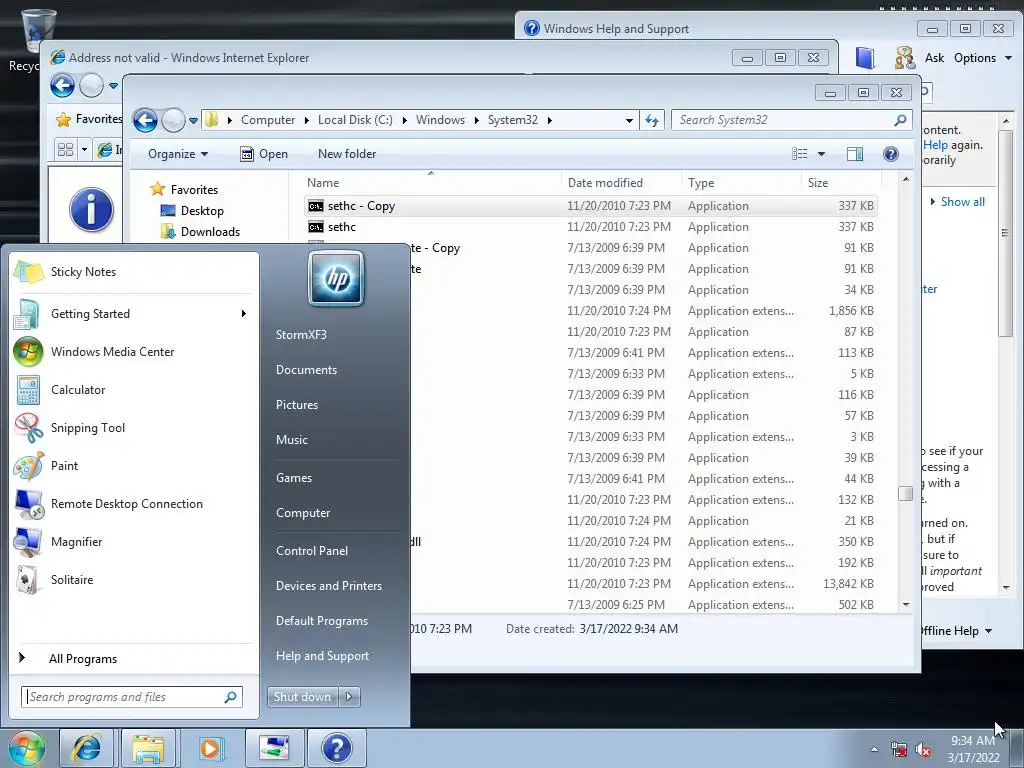Viewport: 1024px width, 768px height.
Task: Open Control Panel from Start menu
Action: coord(312,551)
